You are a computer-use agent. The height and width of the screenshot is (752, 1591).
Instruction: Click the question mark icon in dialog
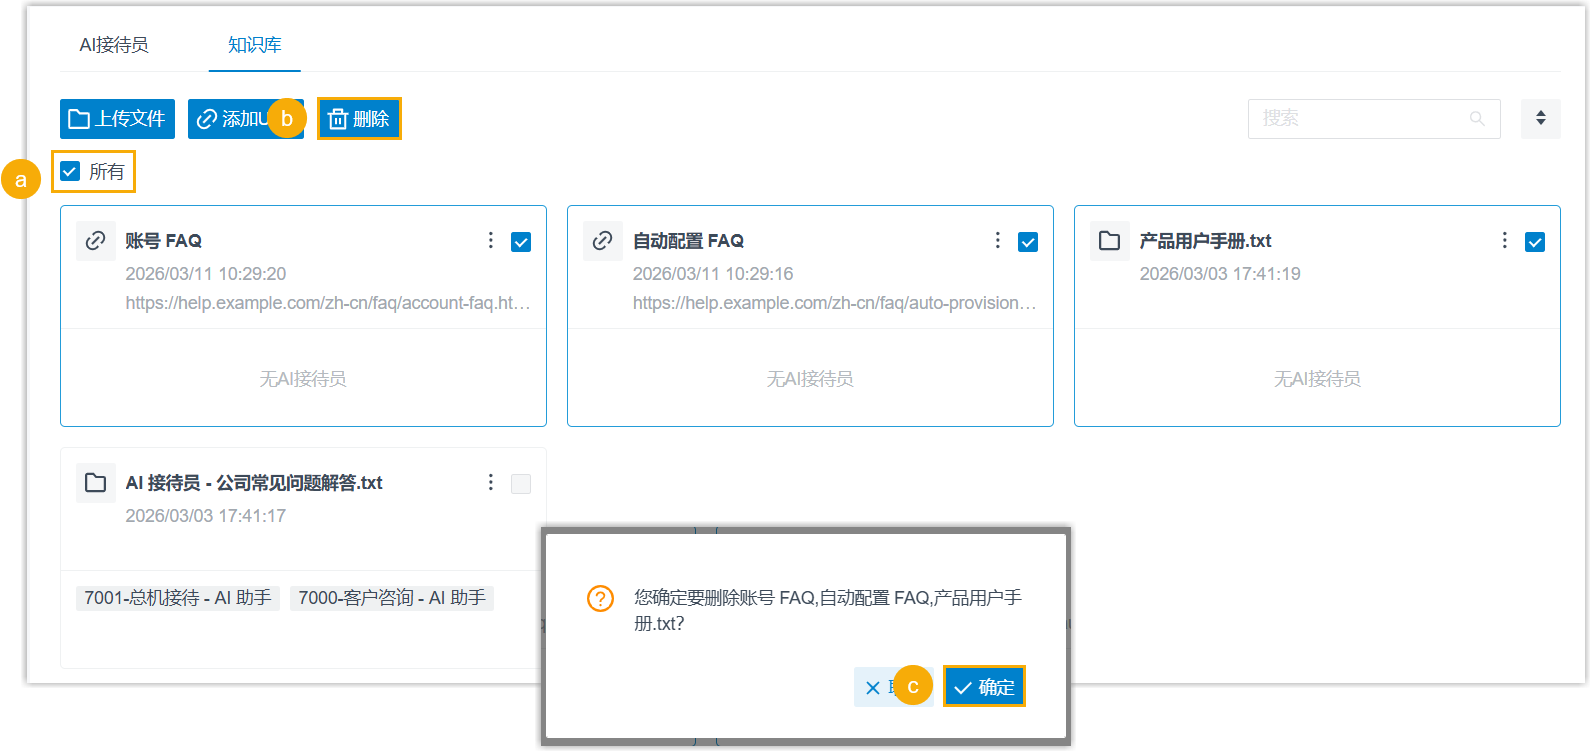click(x=600, y=599)
